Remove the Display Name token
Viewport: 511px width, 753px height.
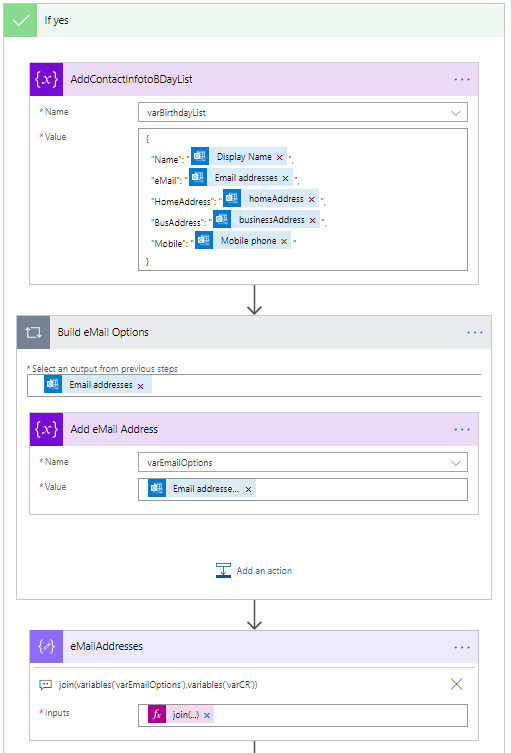280,158
